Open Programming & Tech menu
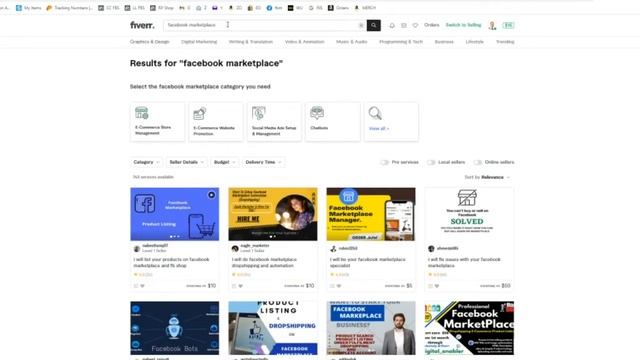640x360 pixels. tap(401, 42)
